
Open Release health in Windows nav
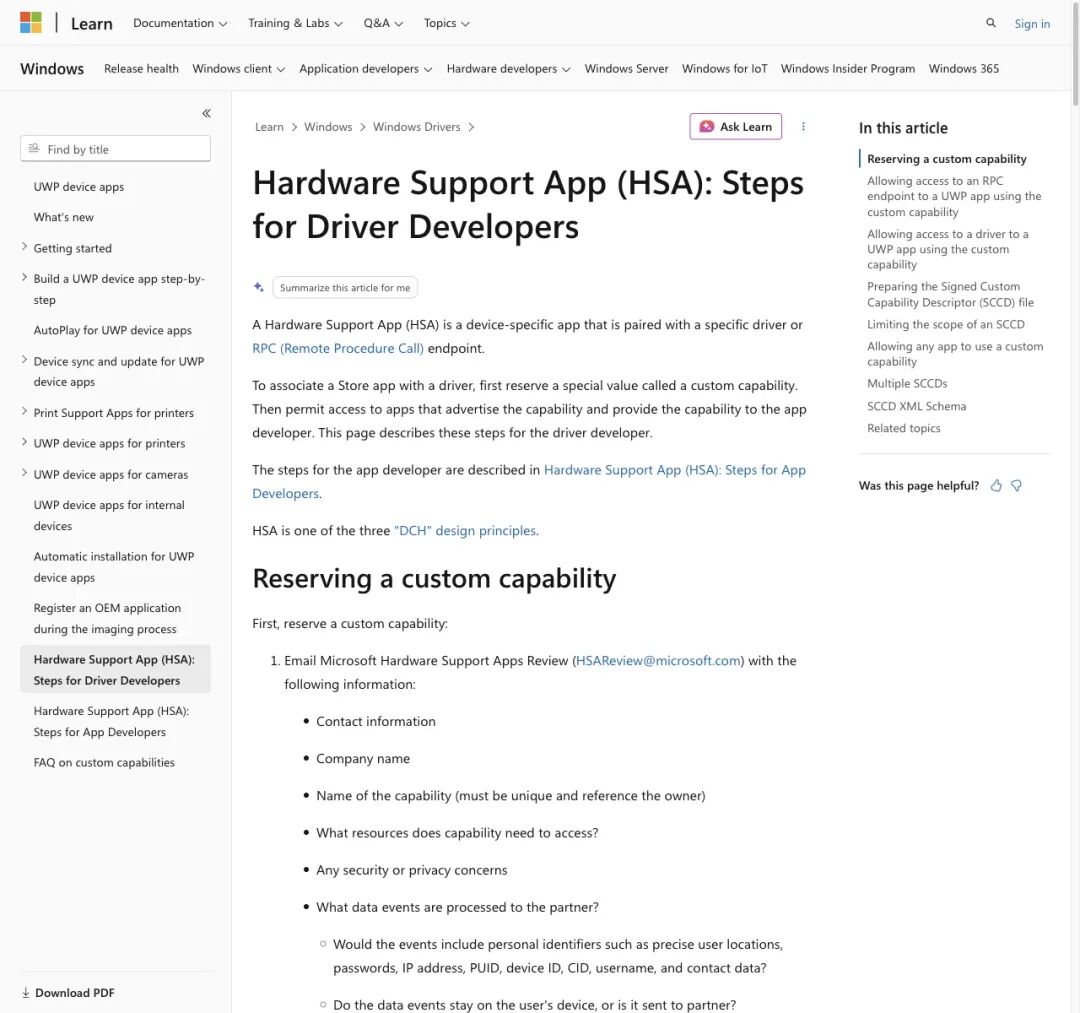coord(141,69)
